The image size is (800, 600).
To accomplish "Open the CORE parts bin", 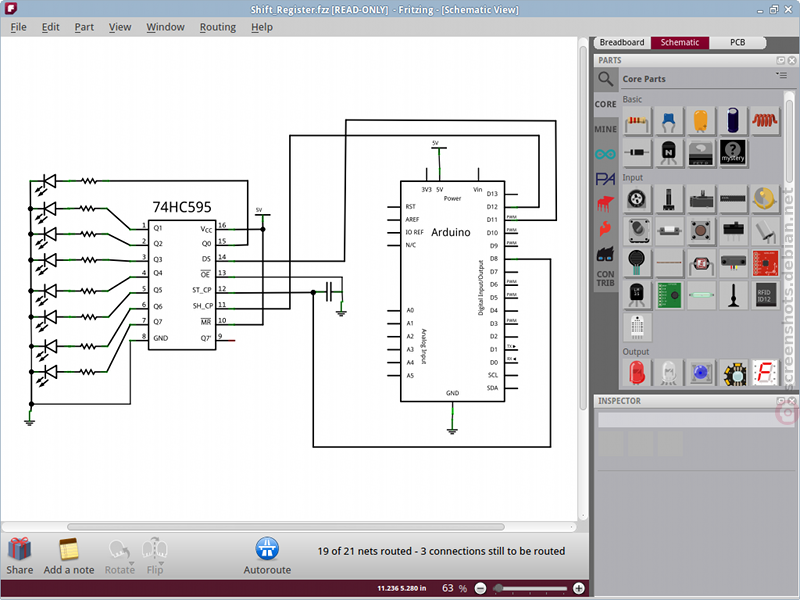I will pyautogui.click(x=606, y=104).
